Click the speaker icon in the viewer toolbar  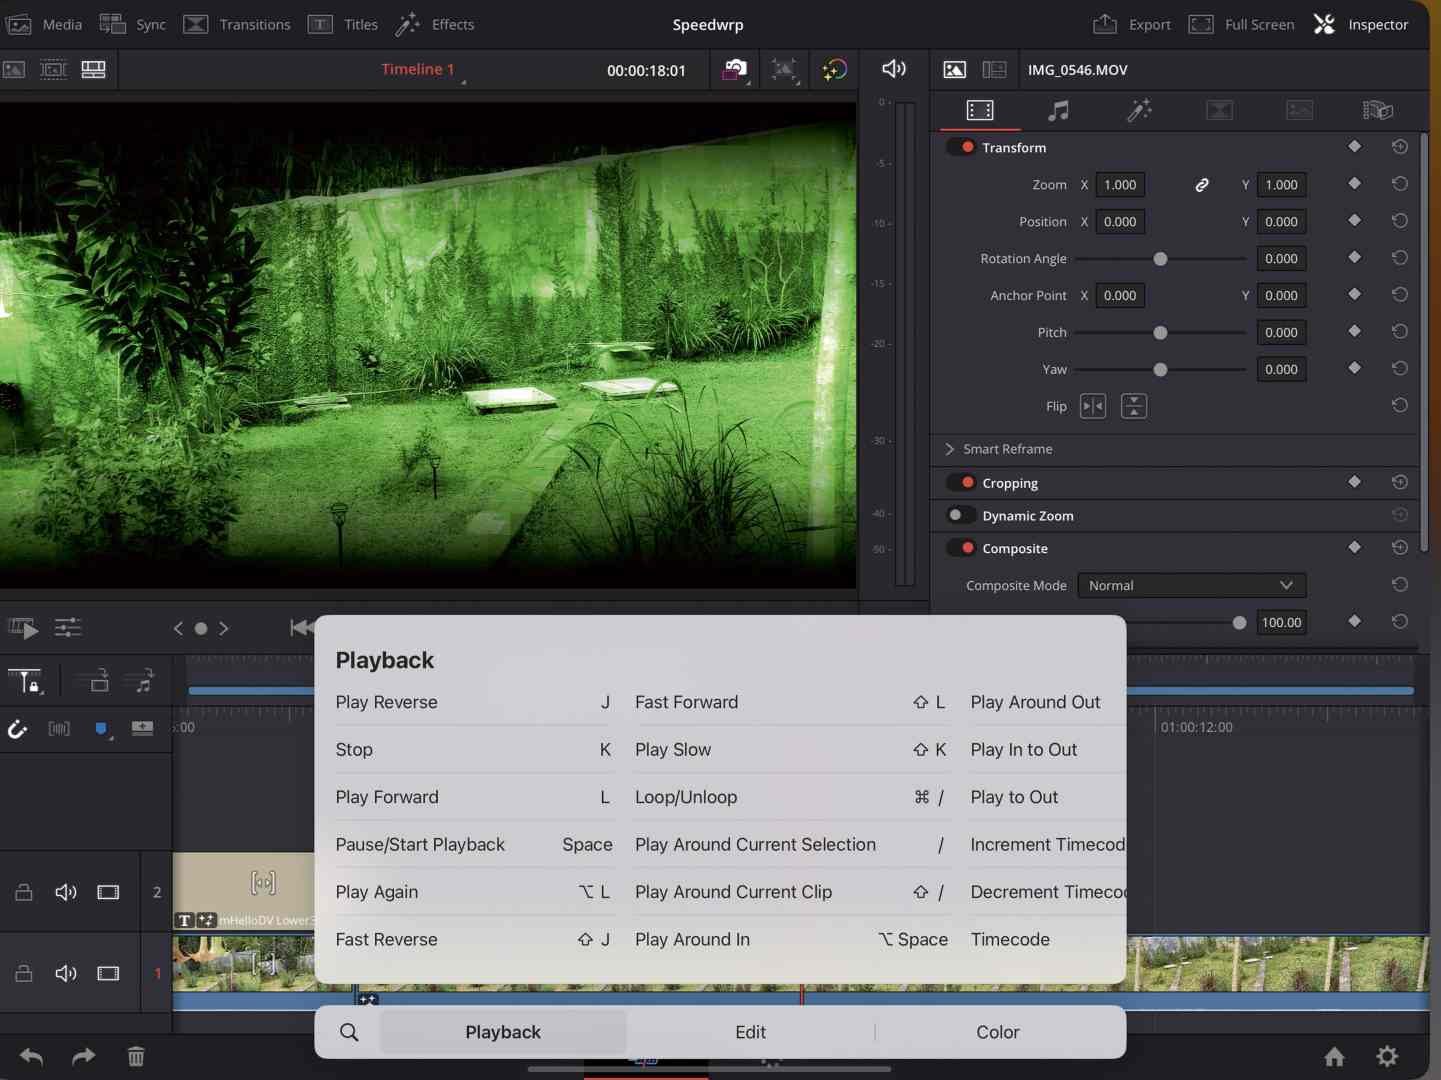click(893, 69)
